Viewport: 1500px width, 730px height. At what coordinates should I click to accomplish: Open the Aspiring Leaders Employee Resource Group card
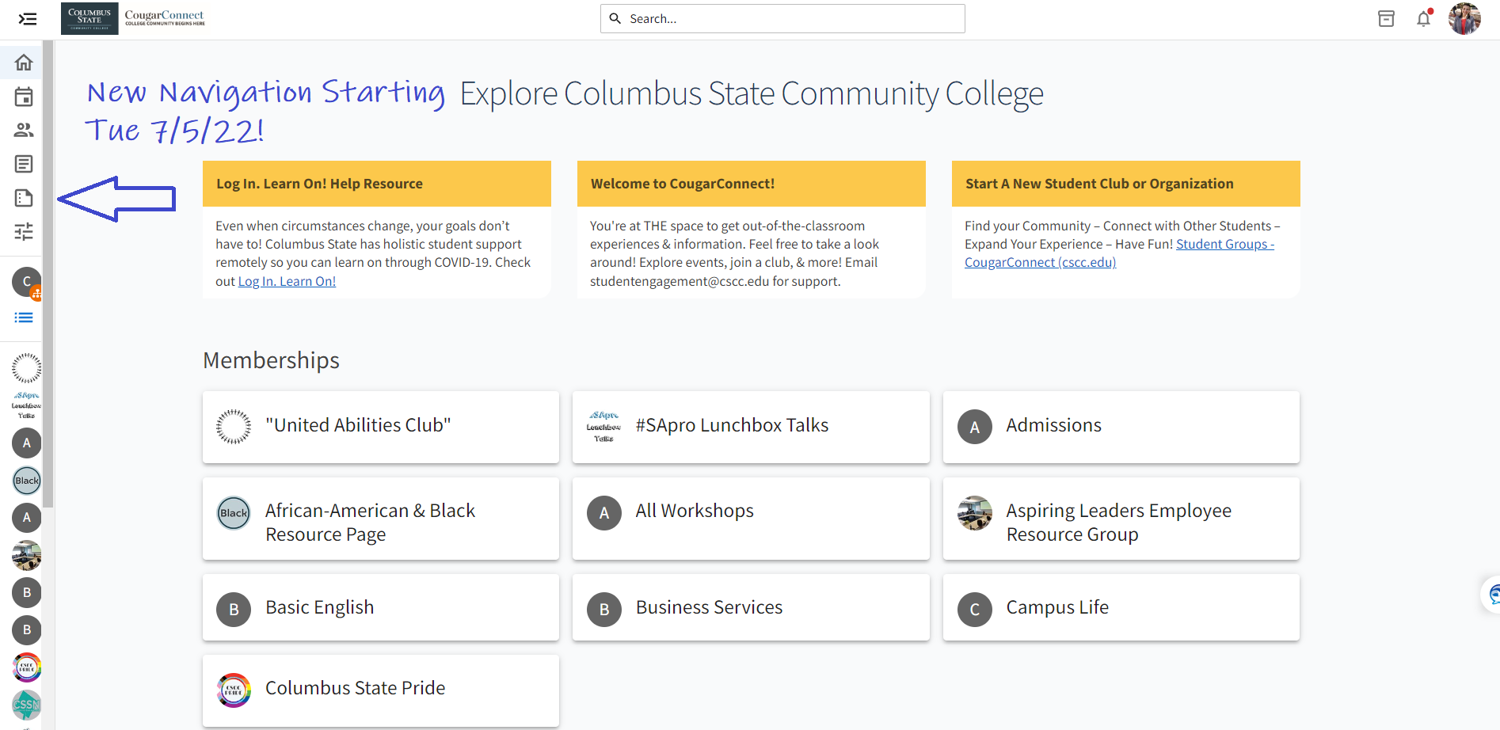[x=1121, y=519]
